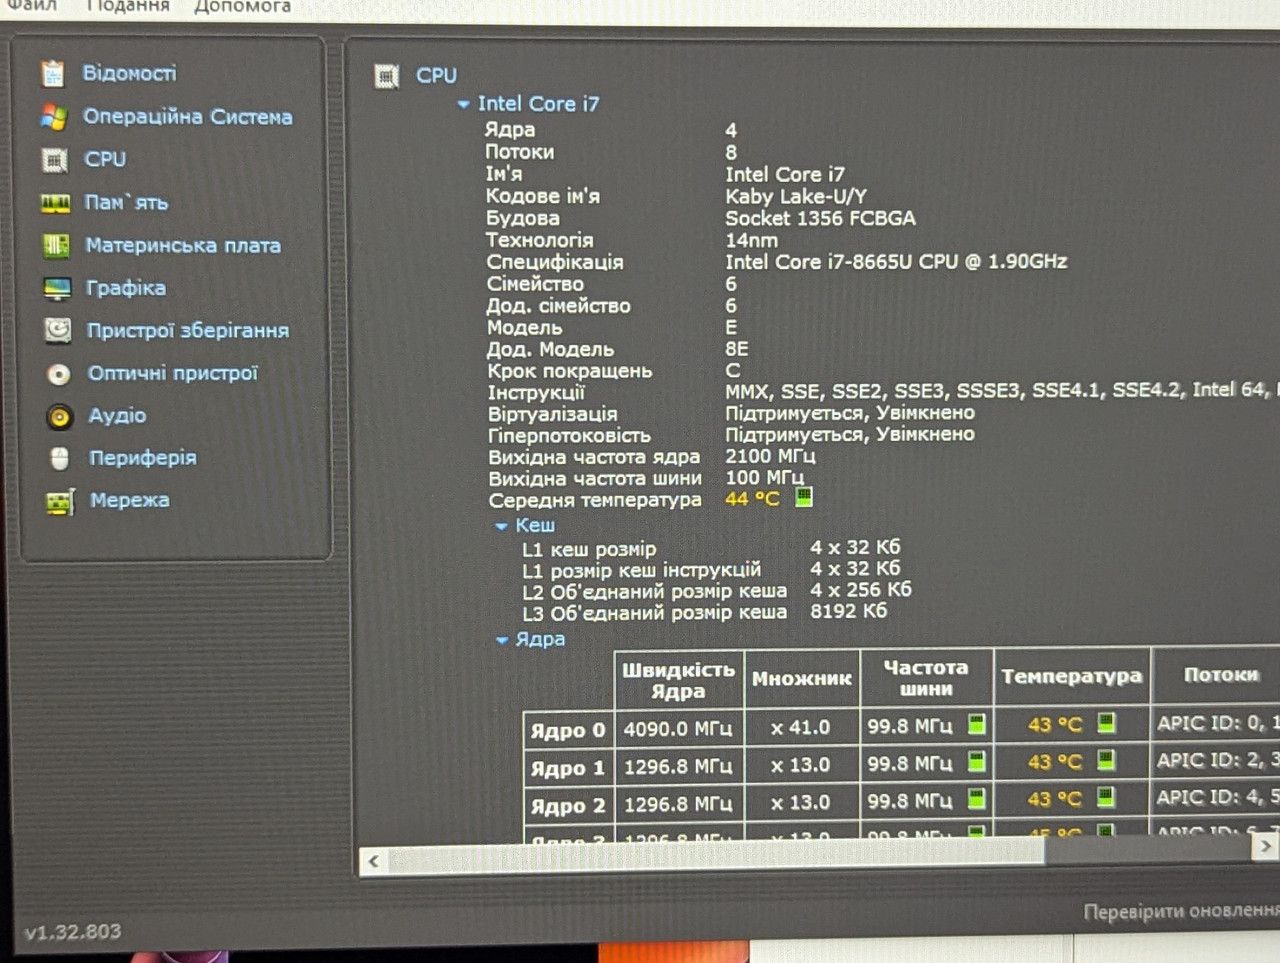
Task: Select the Мережа network icon
Action: click(x=61, y=501)
